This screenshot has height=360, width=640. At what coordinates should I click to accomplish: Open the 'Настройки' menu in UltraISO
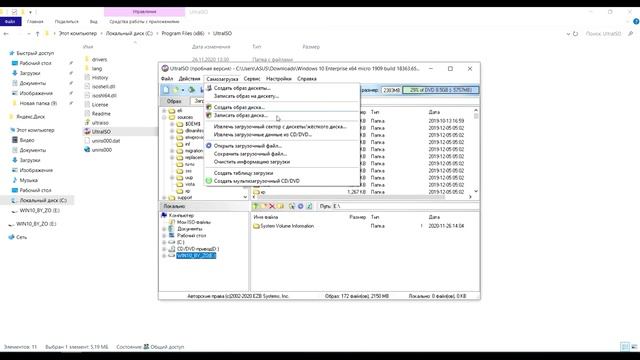coord(278,79)
